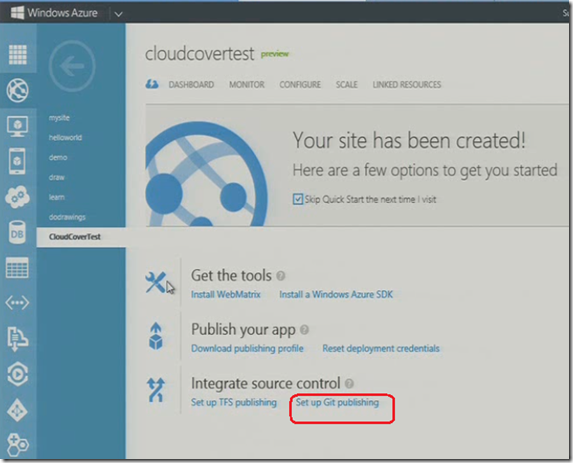Click Install WebMatrix link

[226, 294]
